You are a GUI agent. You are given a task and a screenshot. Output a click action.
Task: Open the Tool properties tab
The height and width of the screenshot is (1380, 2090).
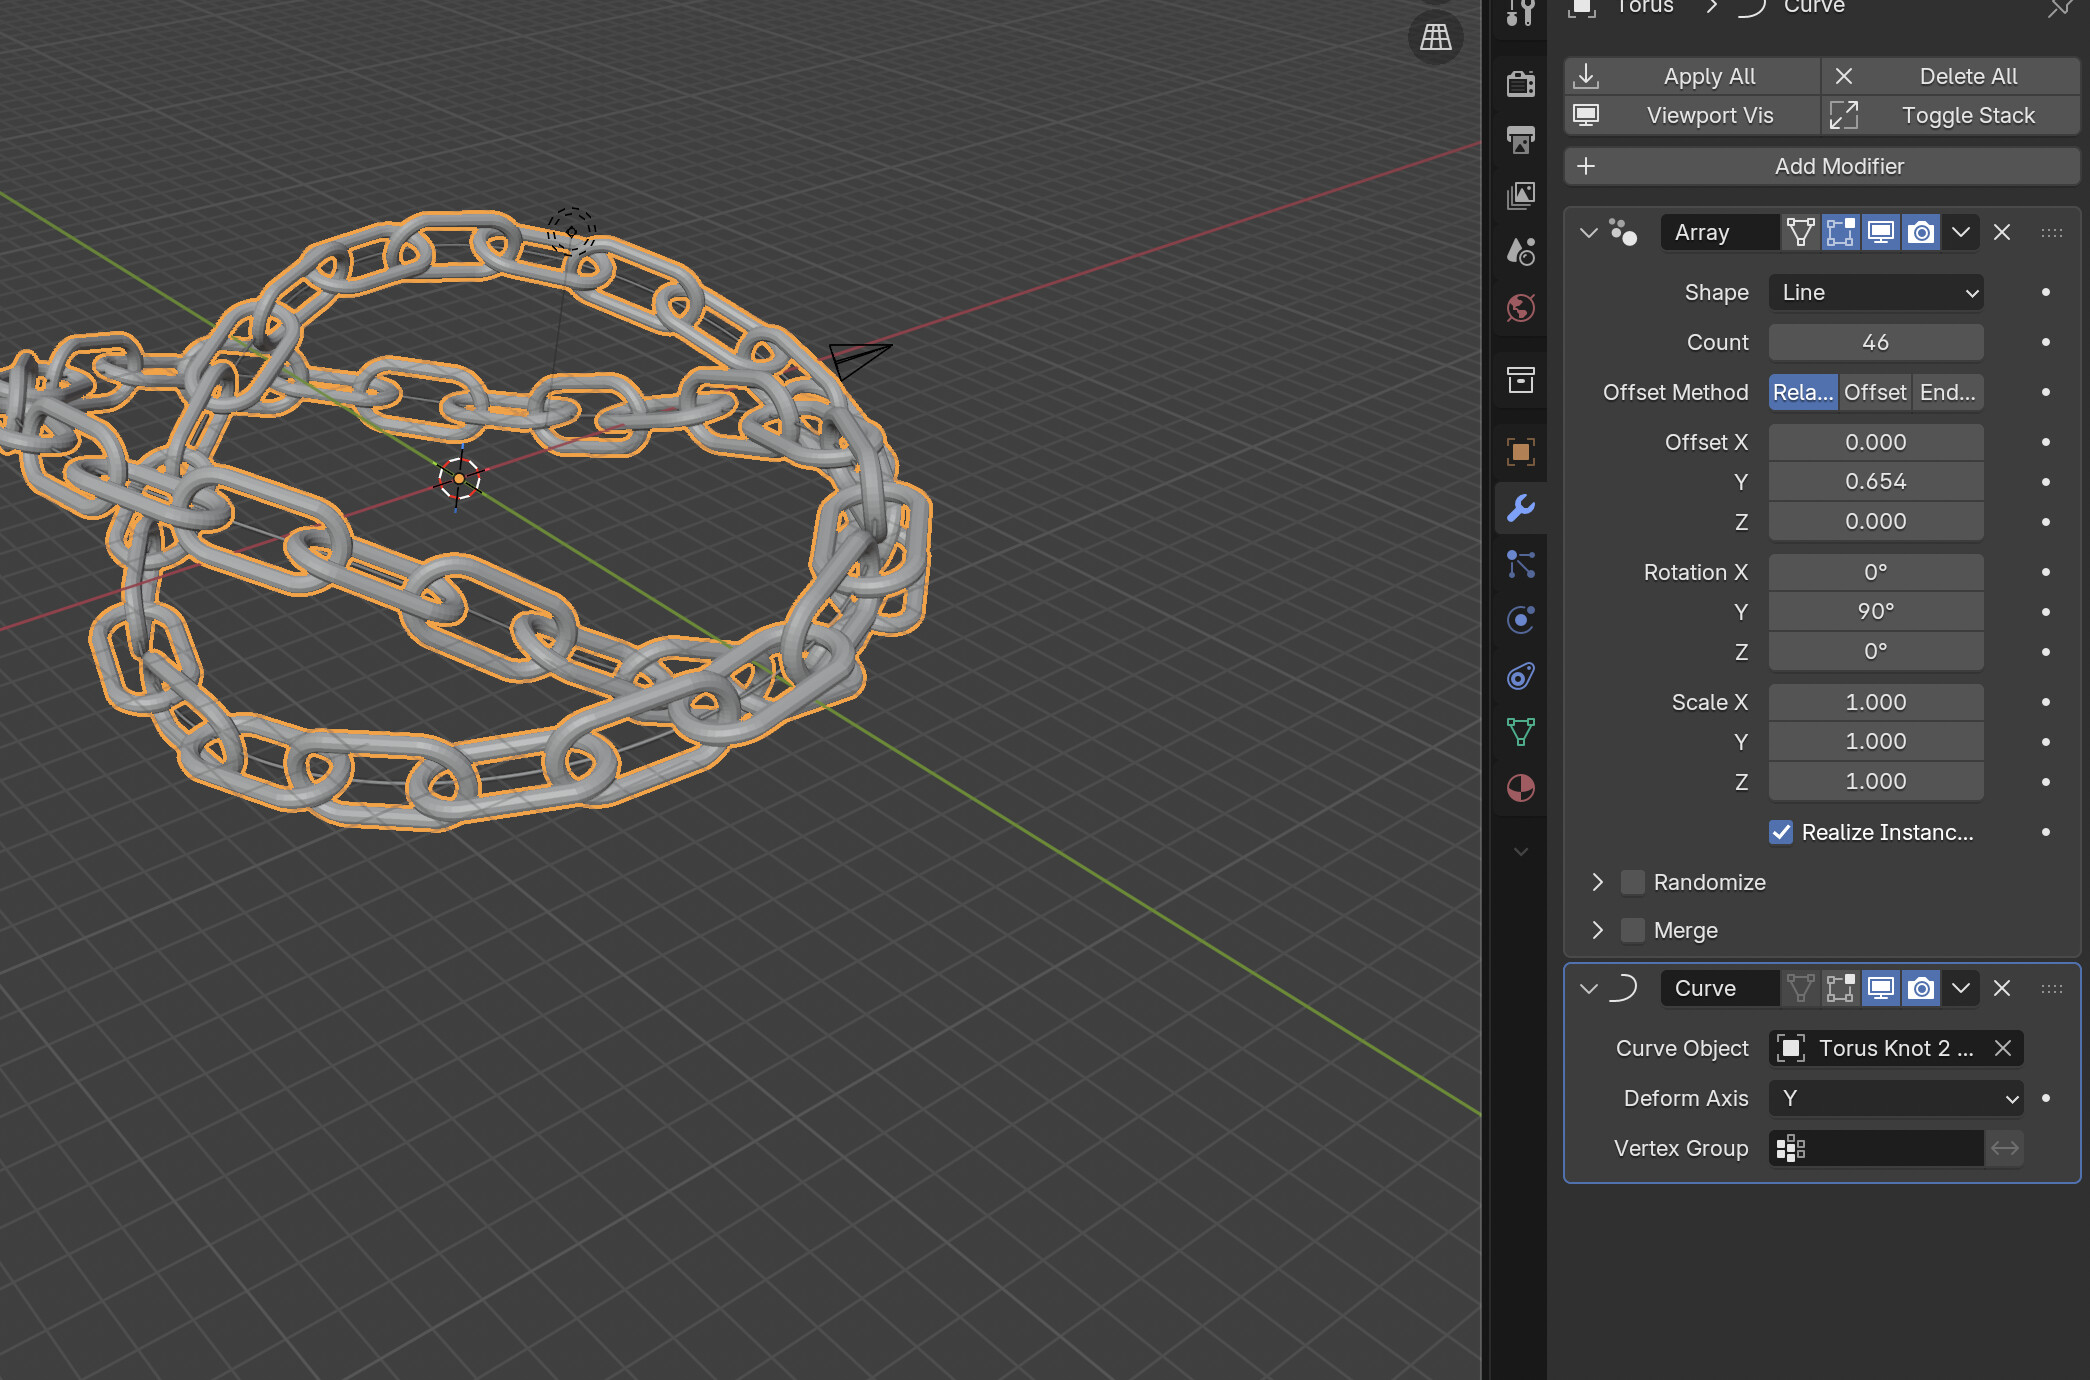click(x=1520, y=12)
